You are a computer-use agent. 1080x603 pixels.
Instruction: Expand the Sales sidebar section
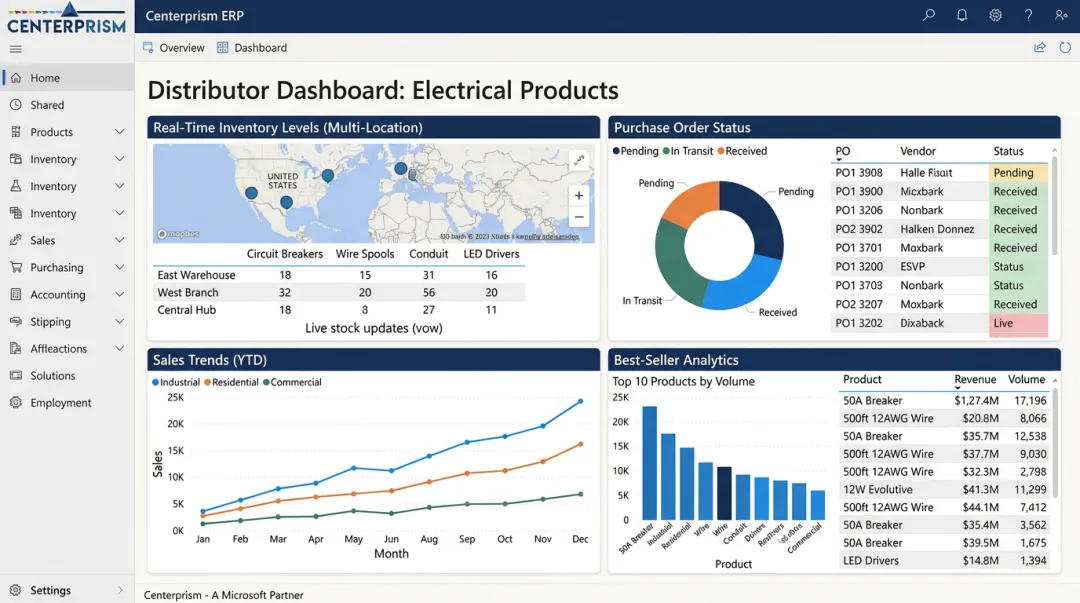click(x=119, y=240)
